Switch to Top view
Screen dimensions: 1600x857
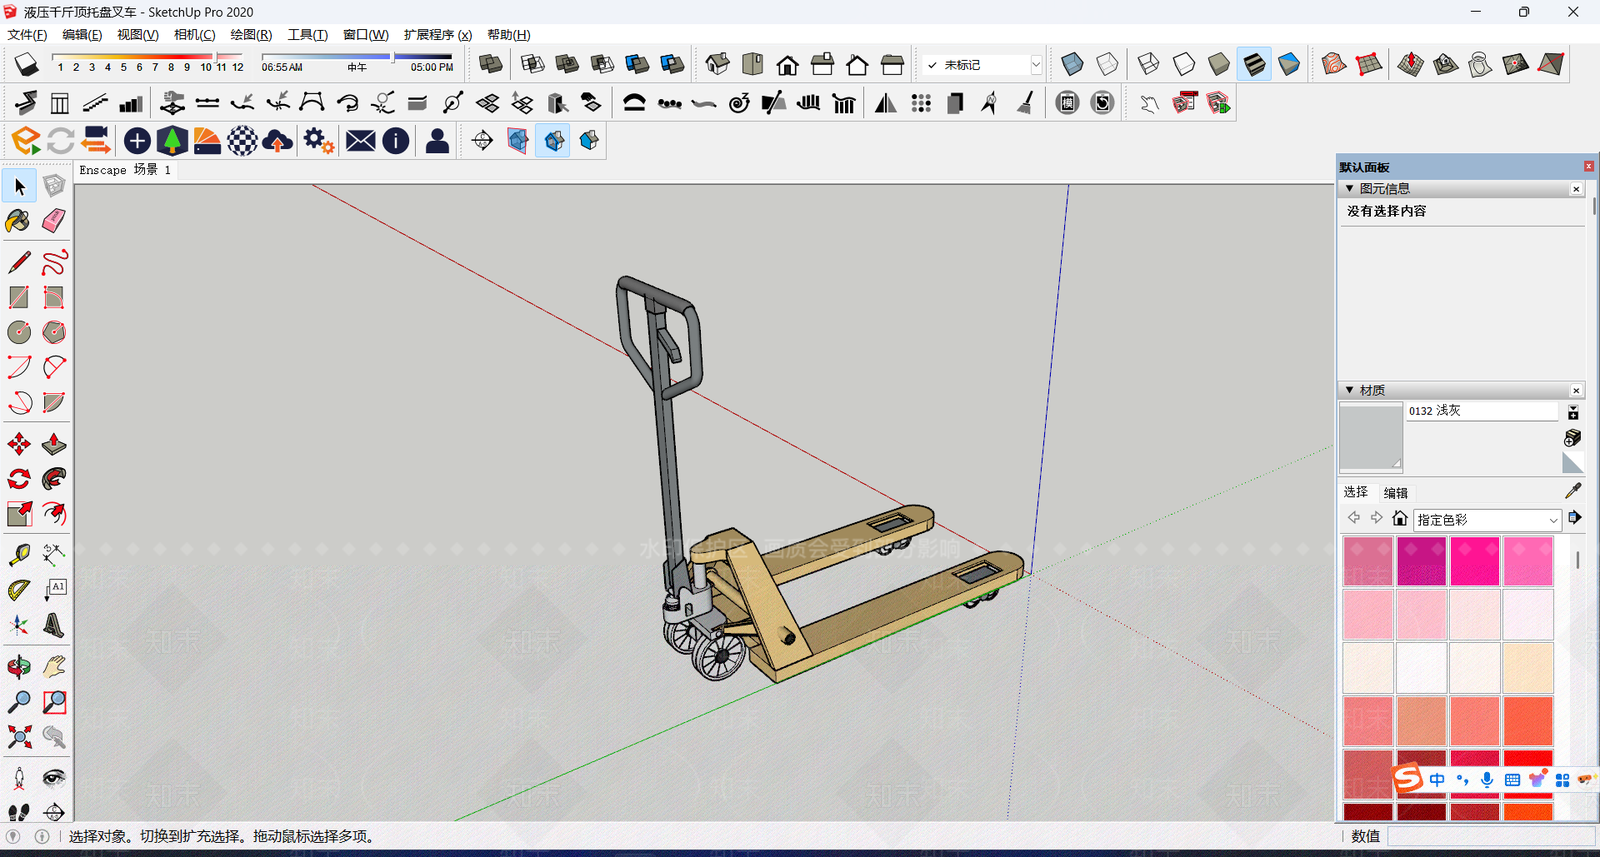(x=752, y=65)
